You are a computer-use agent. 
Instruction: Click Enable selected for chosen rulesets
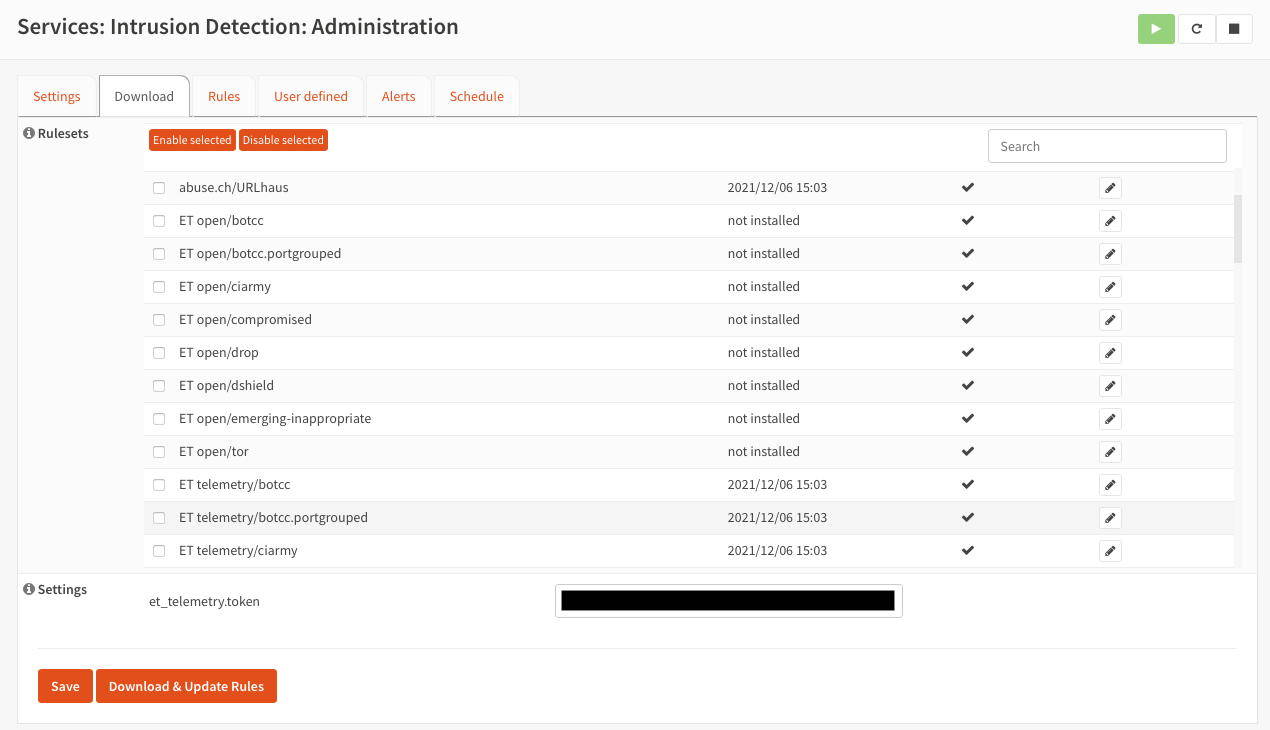(x=192, y=140)
